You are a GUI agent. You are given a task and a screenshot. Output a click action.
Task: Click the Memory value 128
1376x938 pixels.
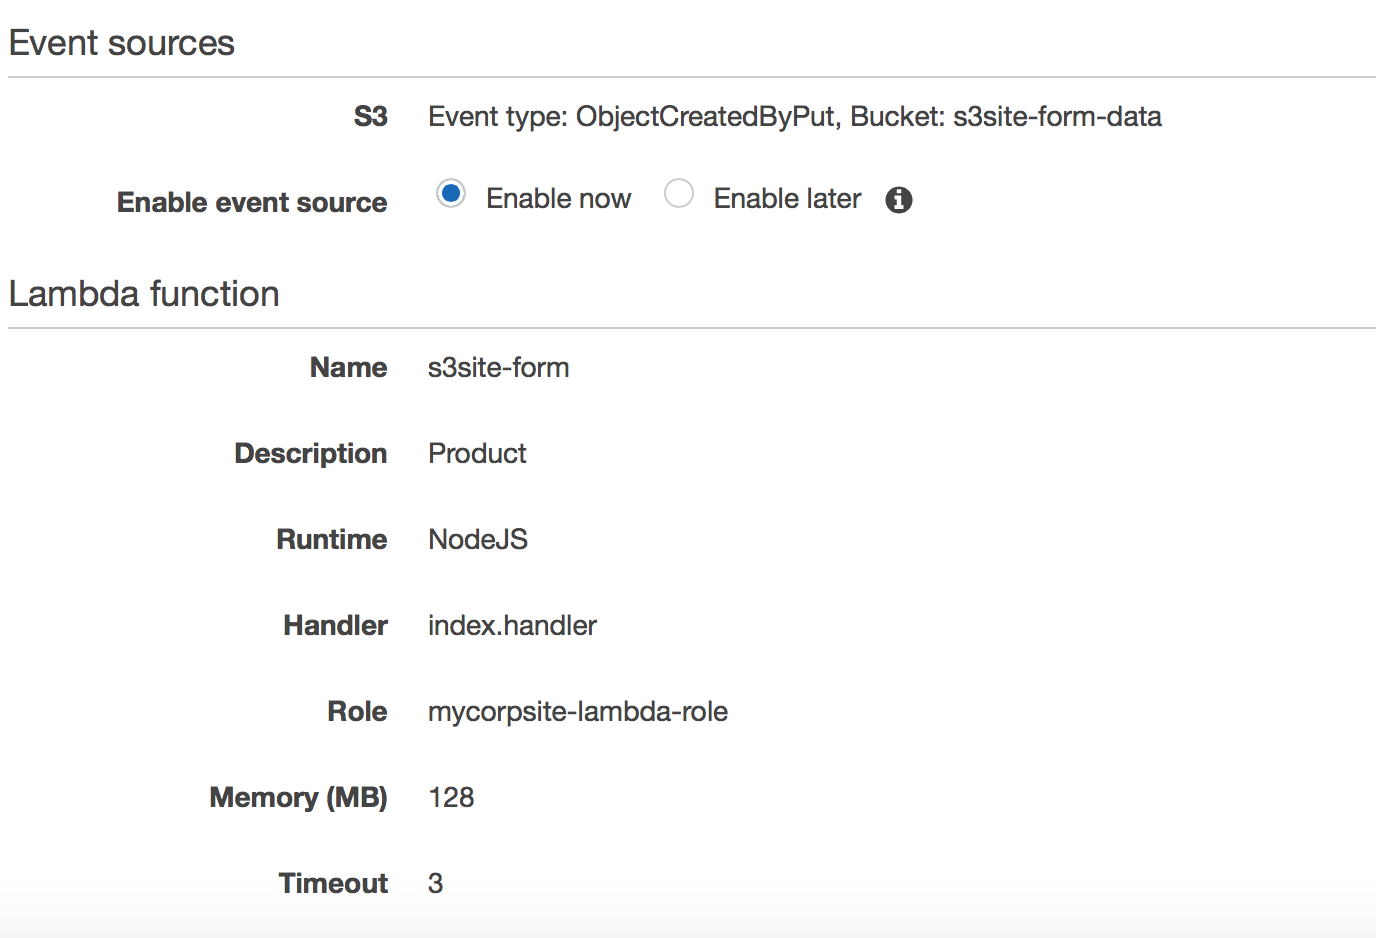coord(451,798)
